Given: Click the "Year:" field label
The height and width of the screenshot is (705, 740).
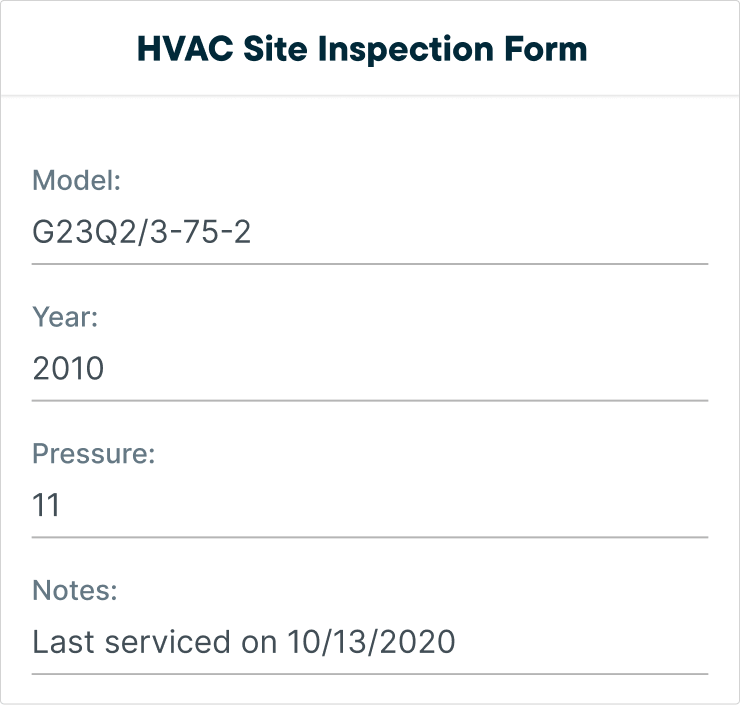Looking at the screenshot, I should (x=65, y=317).
